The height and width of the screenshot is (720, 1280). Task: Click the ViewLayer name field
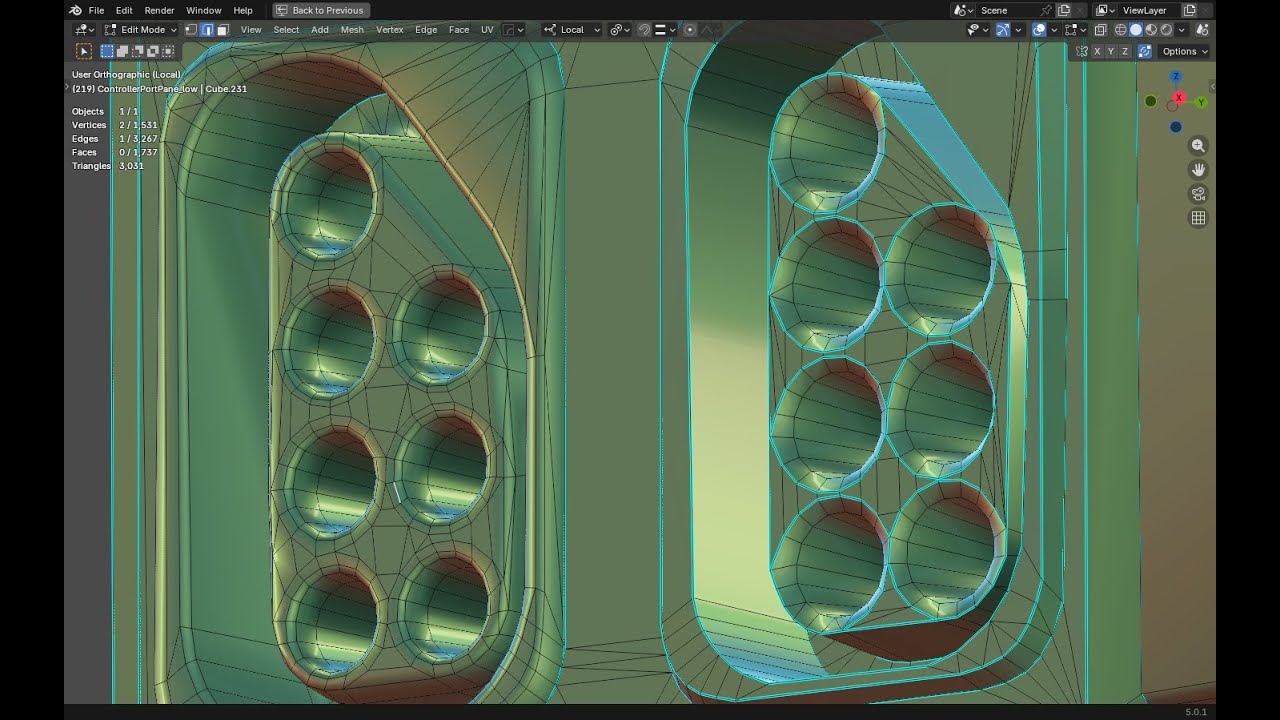tap(1150, 10)
